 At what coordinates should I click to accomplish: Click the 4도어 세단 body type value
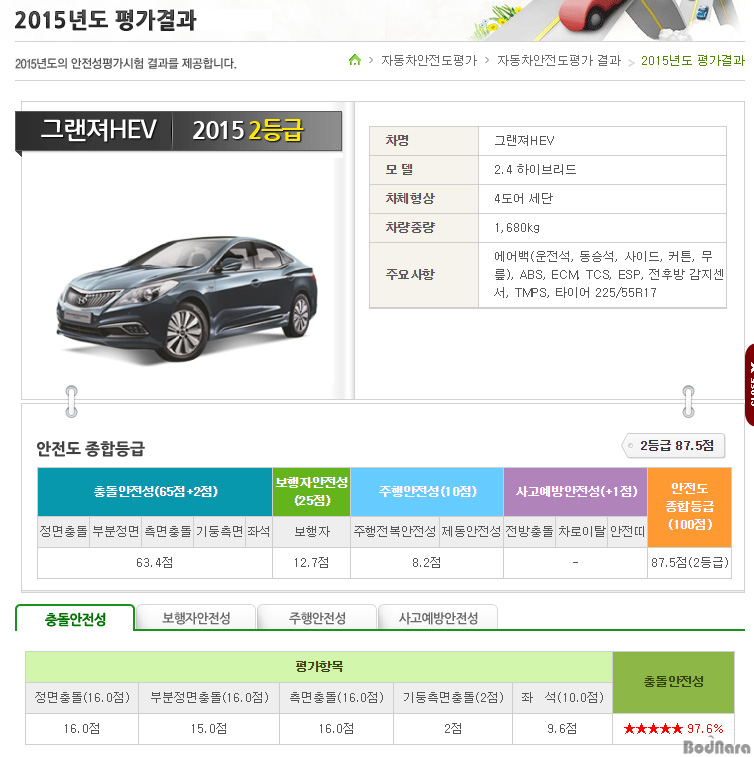pyautogui.click(x=523, y=198)
